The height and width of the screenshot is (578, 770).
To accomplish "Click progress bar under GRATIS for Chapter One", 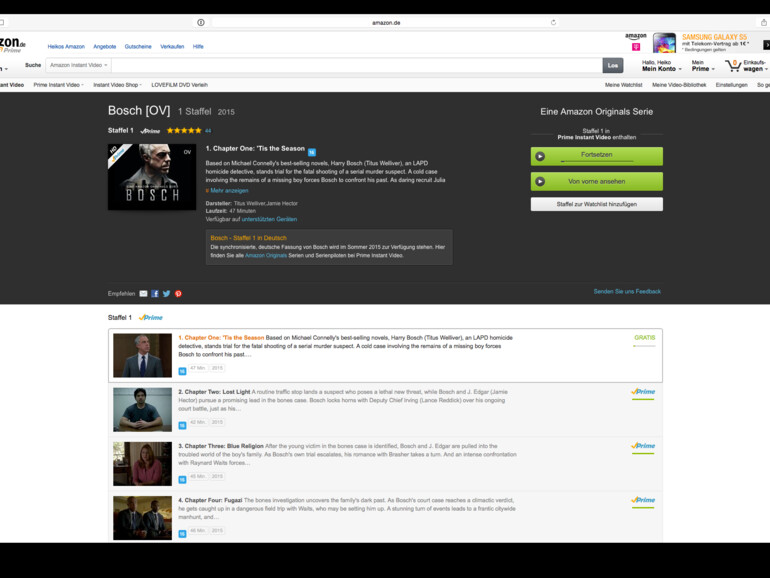I will pyautogui.click(x=644, y=346).
